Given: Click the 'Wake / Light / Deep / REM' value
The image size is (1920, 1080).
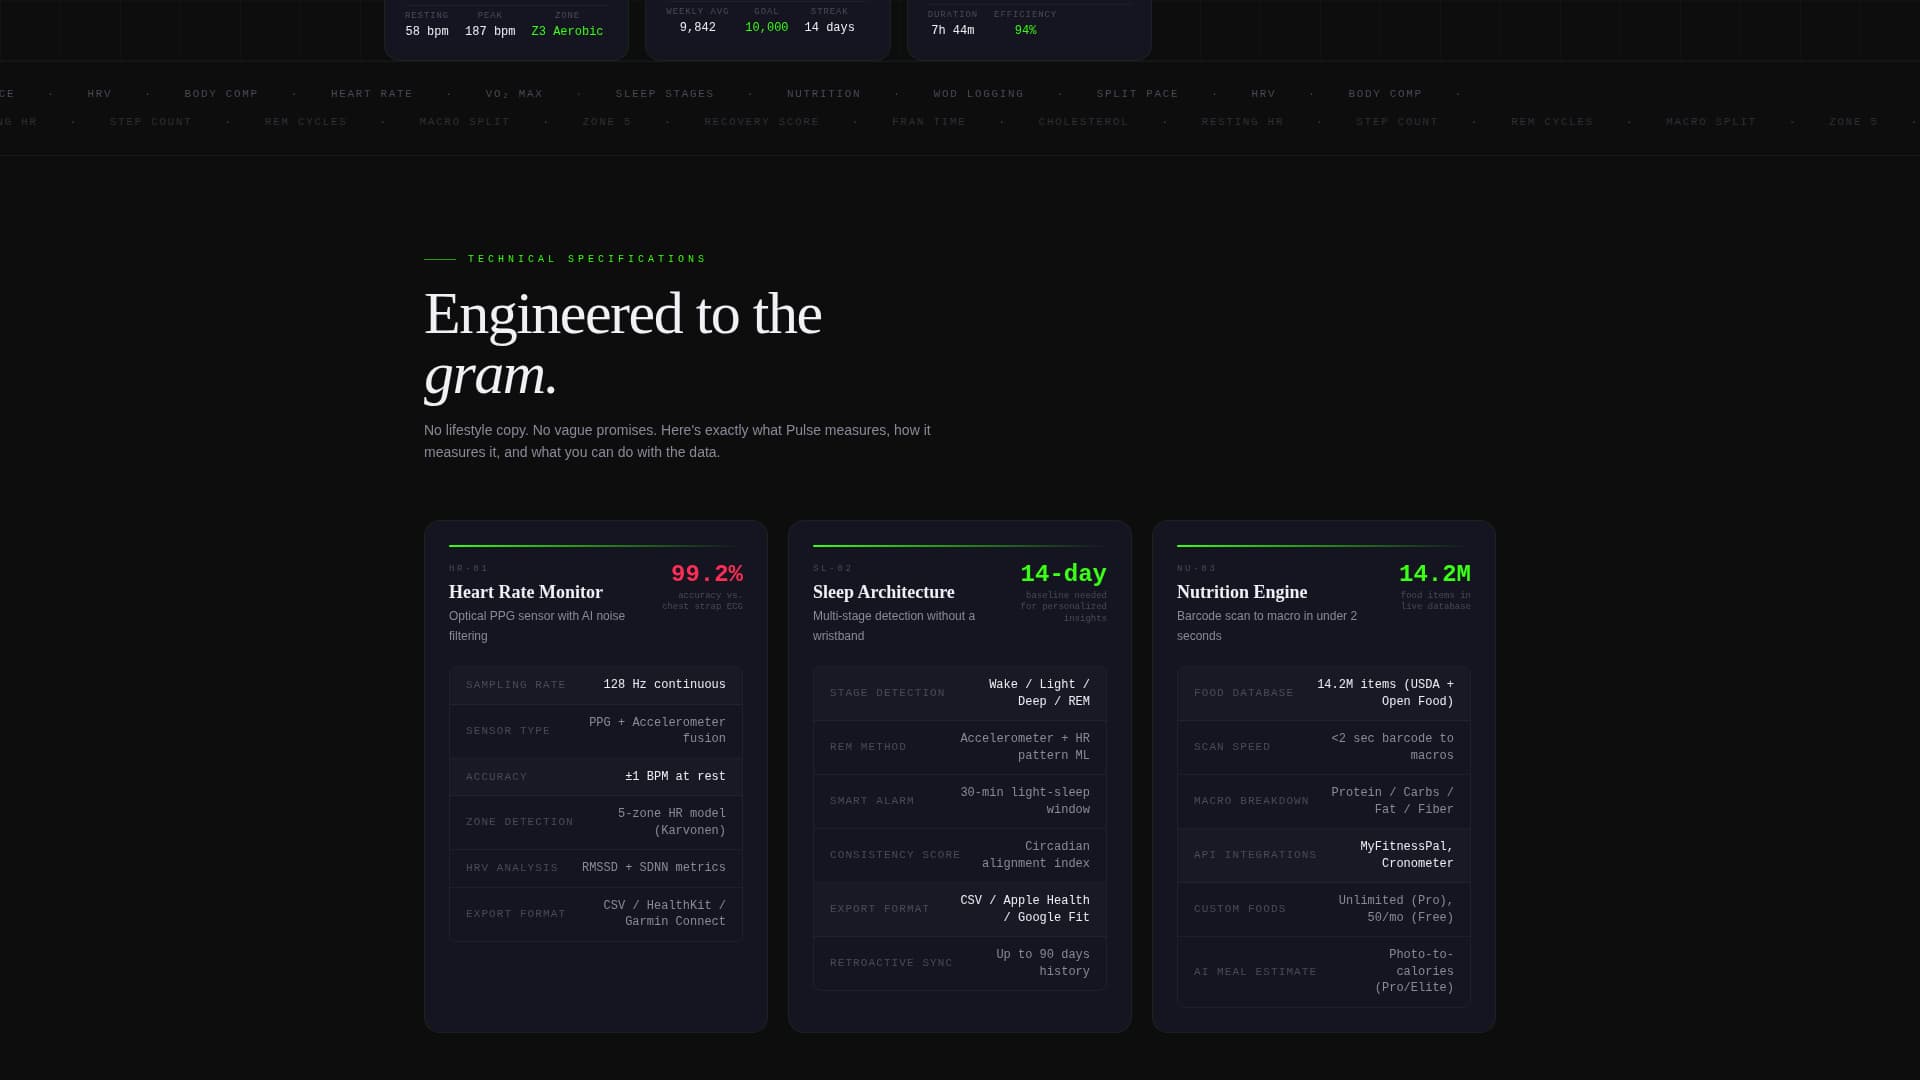Looking at the screenshot, I should click(1039, 693).
